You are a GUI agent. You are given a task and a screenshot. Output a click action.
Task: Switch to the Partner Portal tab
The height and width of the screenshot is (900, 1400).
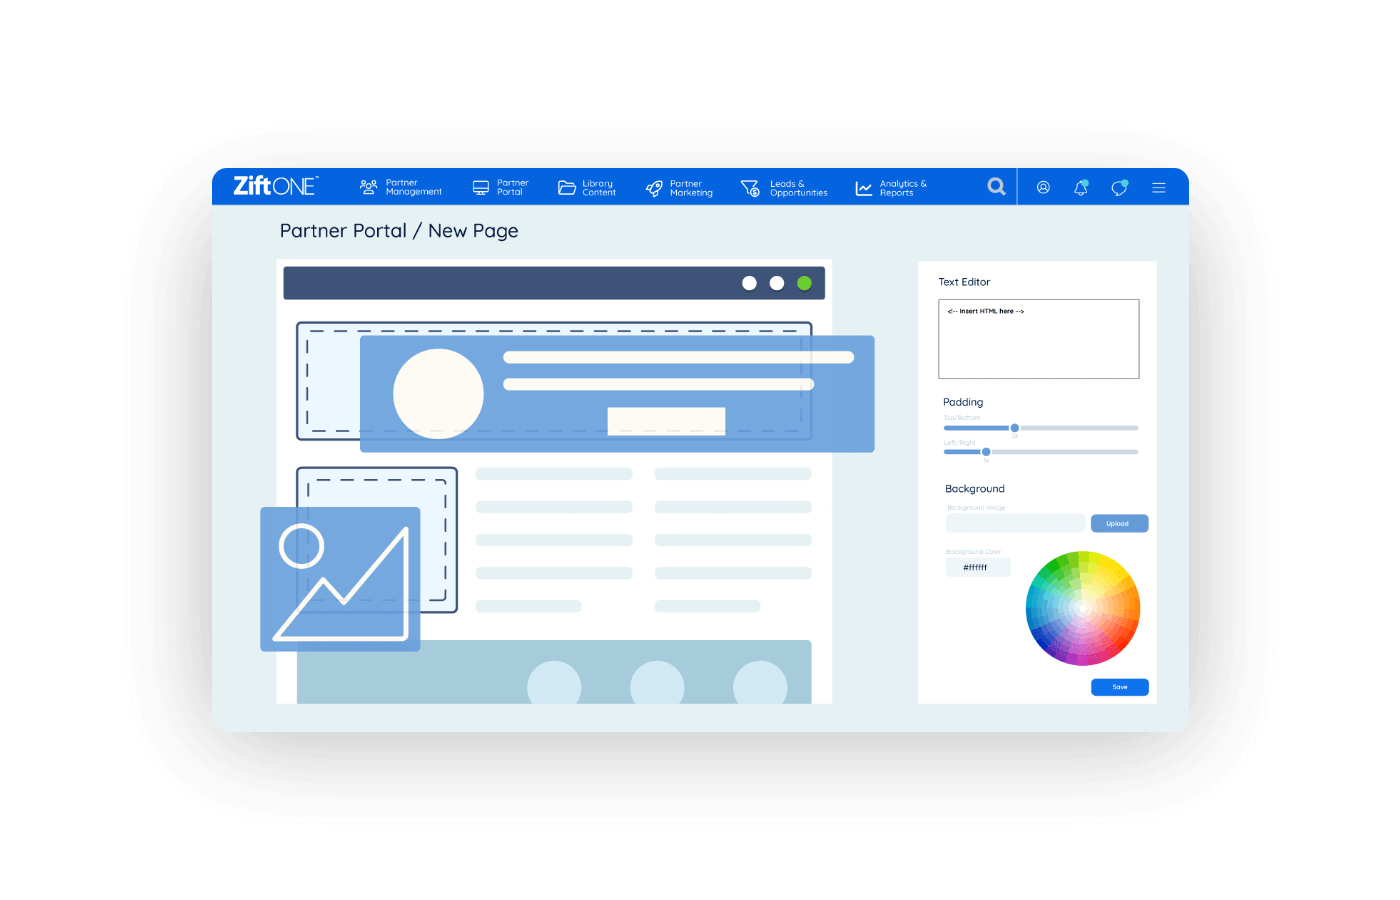pos(500,187)
